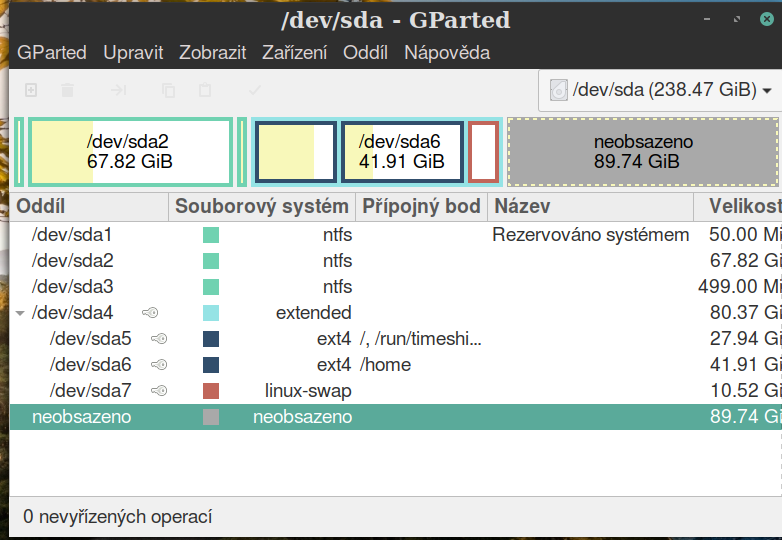
Task: Open the /dev/sda device selector dropdown
Action: 659,91
